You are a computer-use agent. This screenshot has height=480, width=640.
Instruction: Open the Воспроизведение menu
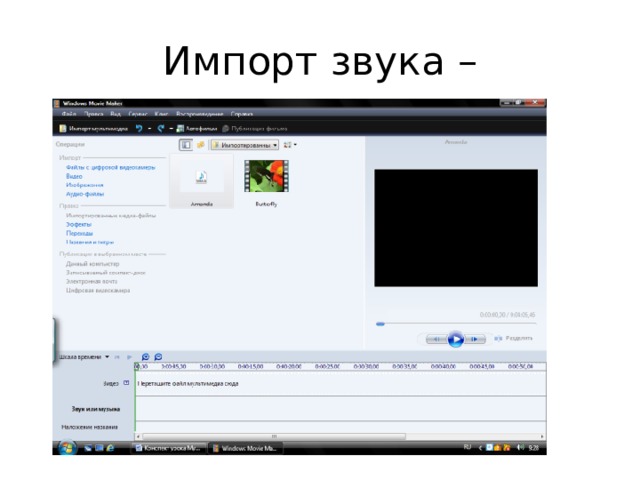[x=200, y=114]
